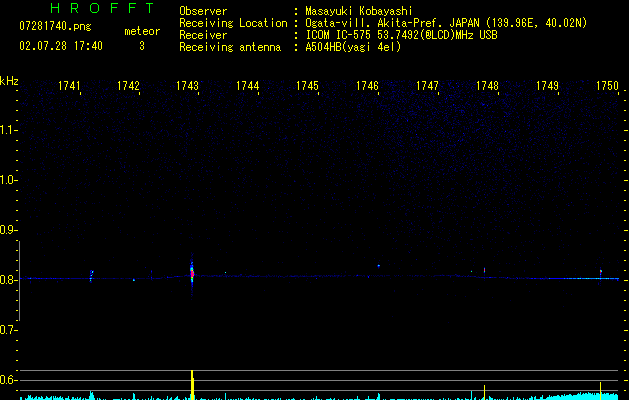Click the 1744 time axis marker

pyautogui.click(x=248, y=86)
